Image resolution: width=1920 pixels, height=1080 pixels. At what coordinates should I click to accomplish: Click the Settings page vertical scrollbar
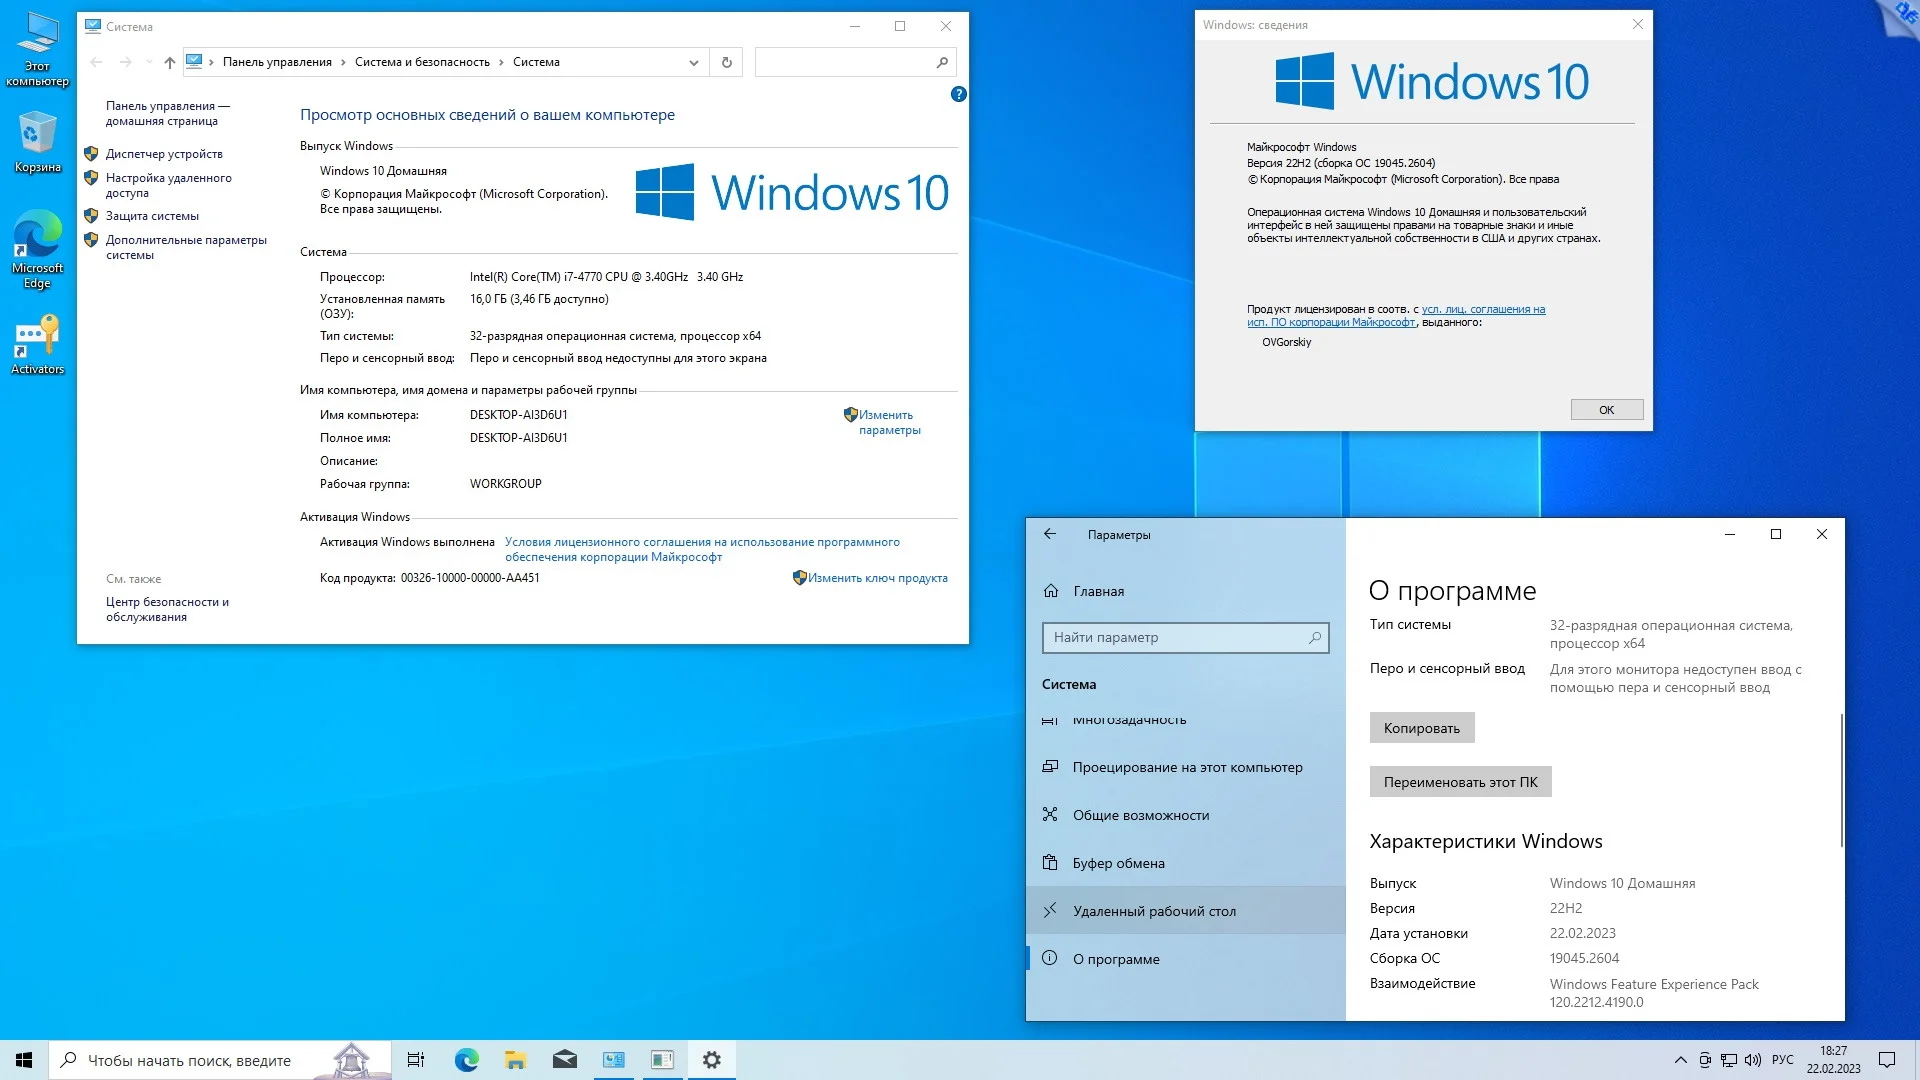[1840, 780]
